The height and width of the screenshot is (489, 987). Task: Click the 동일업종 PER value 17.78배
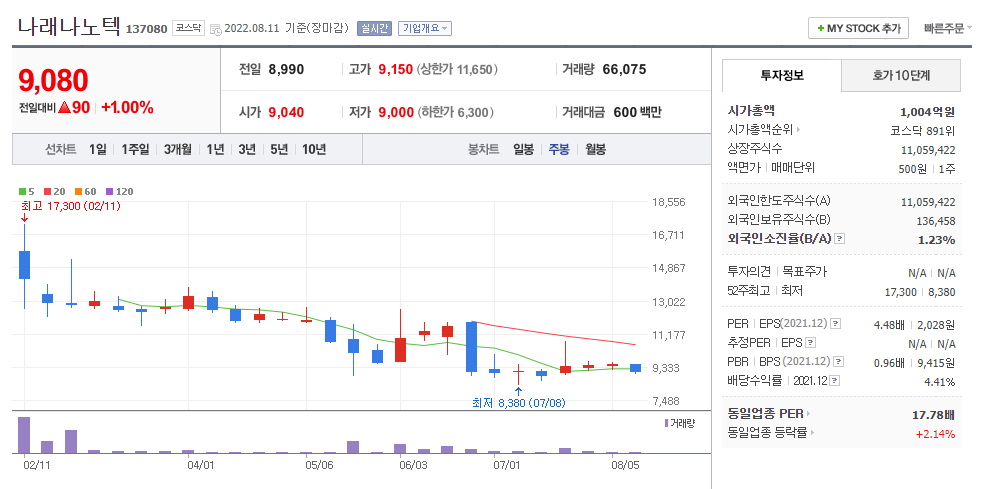click(933, 415)
